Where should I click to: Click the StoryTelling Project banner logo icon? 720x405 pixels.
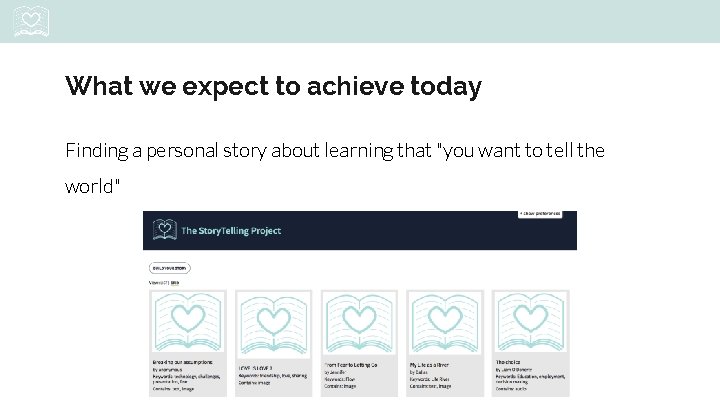[162, 230]
